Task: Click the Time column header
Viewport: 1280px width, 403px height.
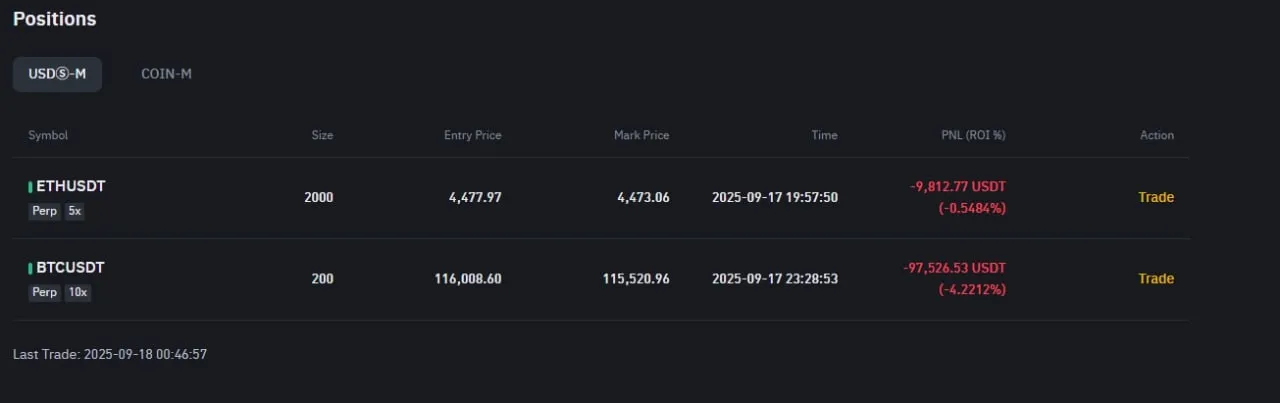Action: coord(824,135)
